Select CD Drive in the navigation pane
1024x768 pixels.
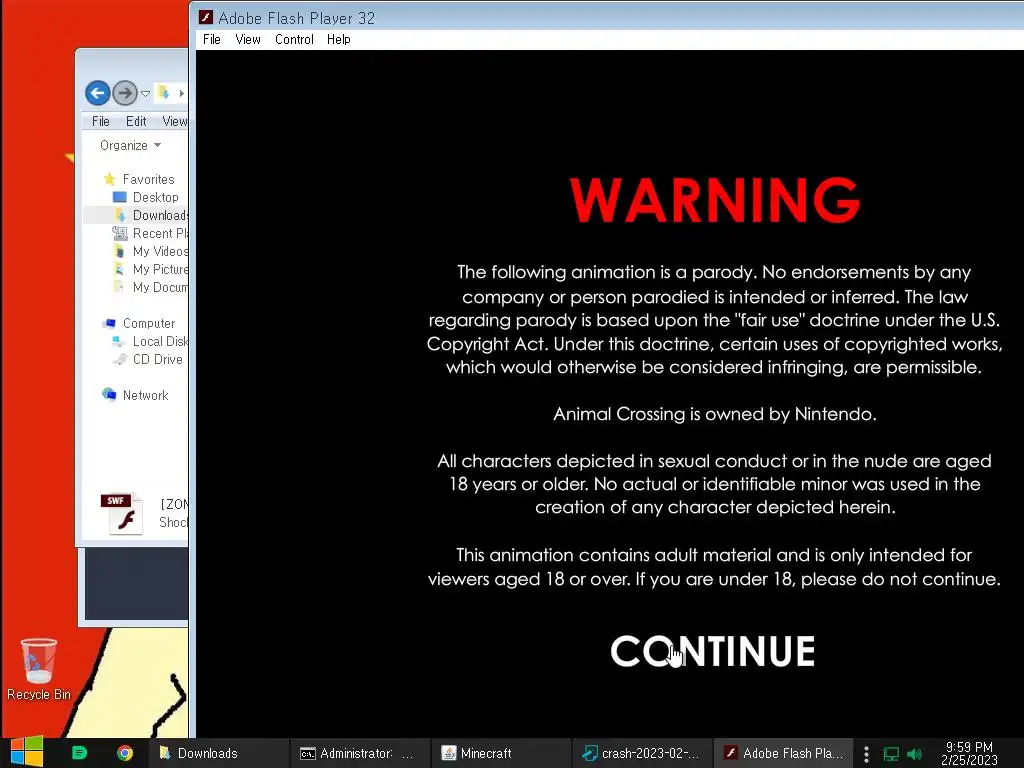tap(157, 359)
